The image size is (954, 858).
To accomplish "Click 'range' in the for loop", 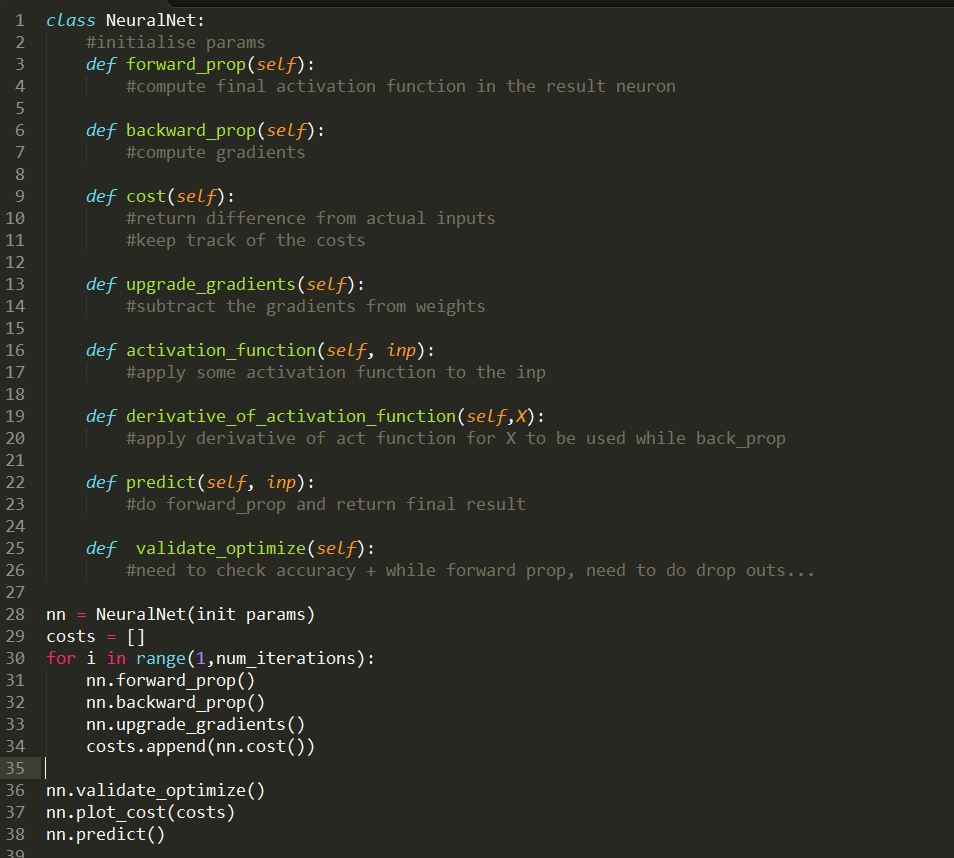I will [x=161, y=658].
